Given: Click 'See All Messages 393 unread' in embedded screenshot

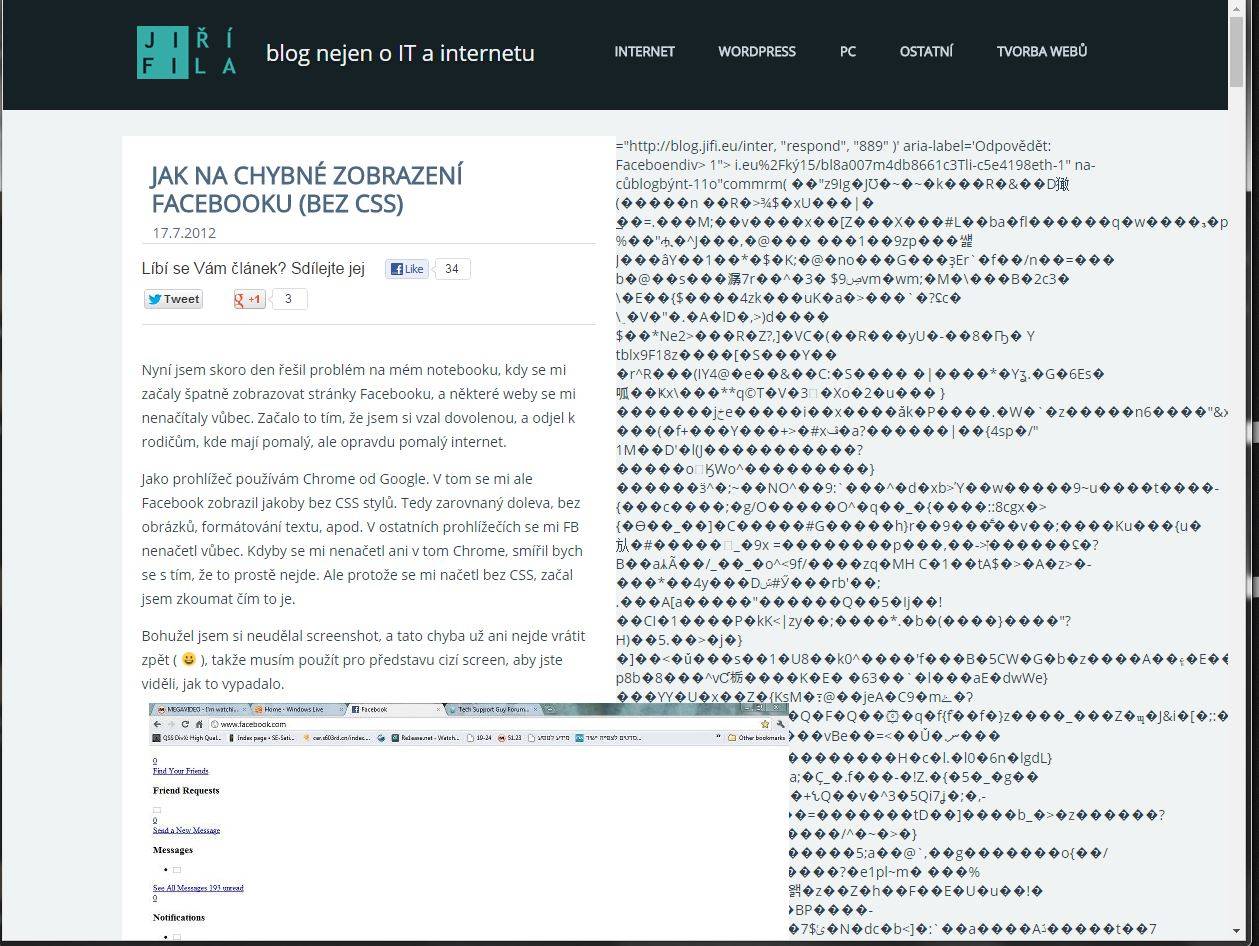Looking at the screenshot, I should point(198,888).
